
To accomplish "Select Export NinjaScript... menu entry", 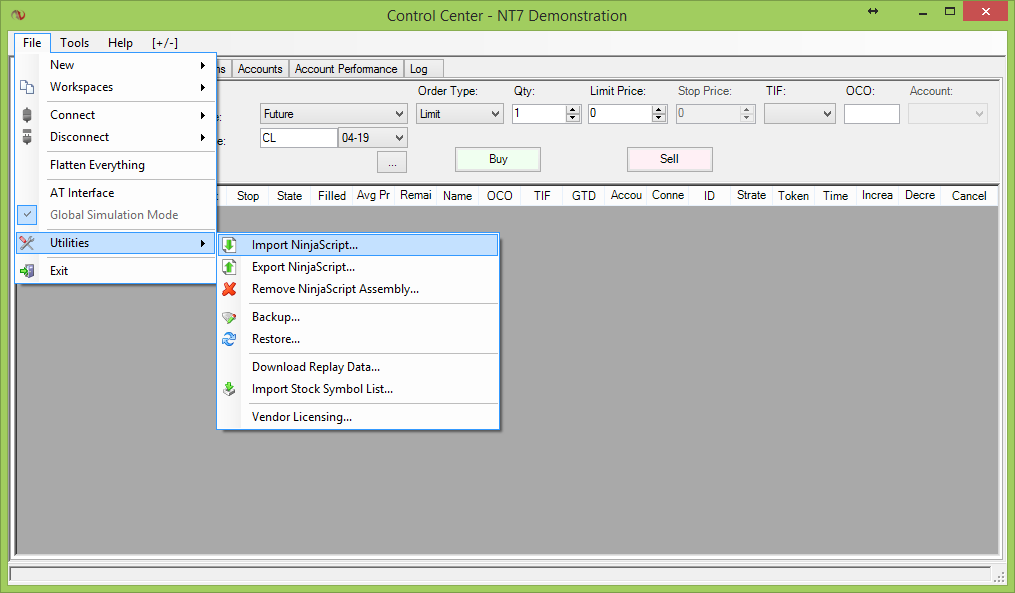I will [358, 267].
